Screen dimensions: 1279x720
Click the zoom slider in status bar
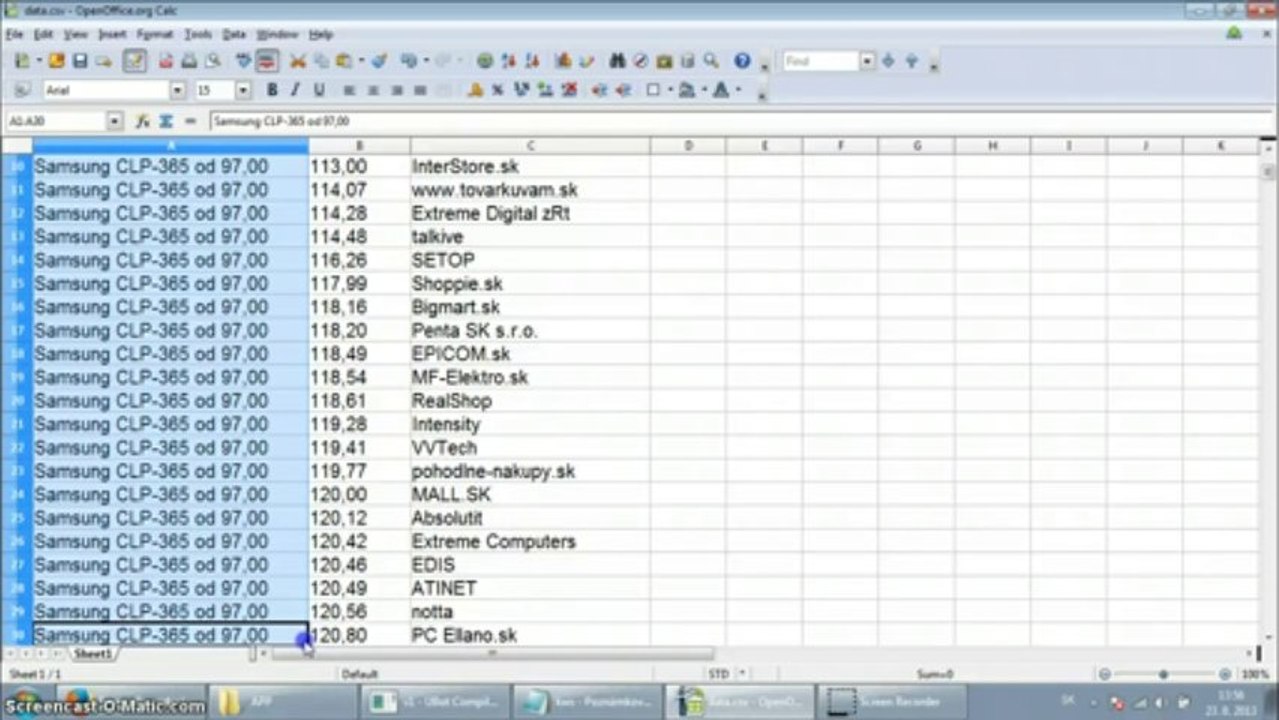pos(1165,675)
